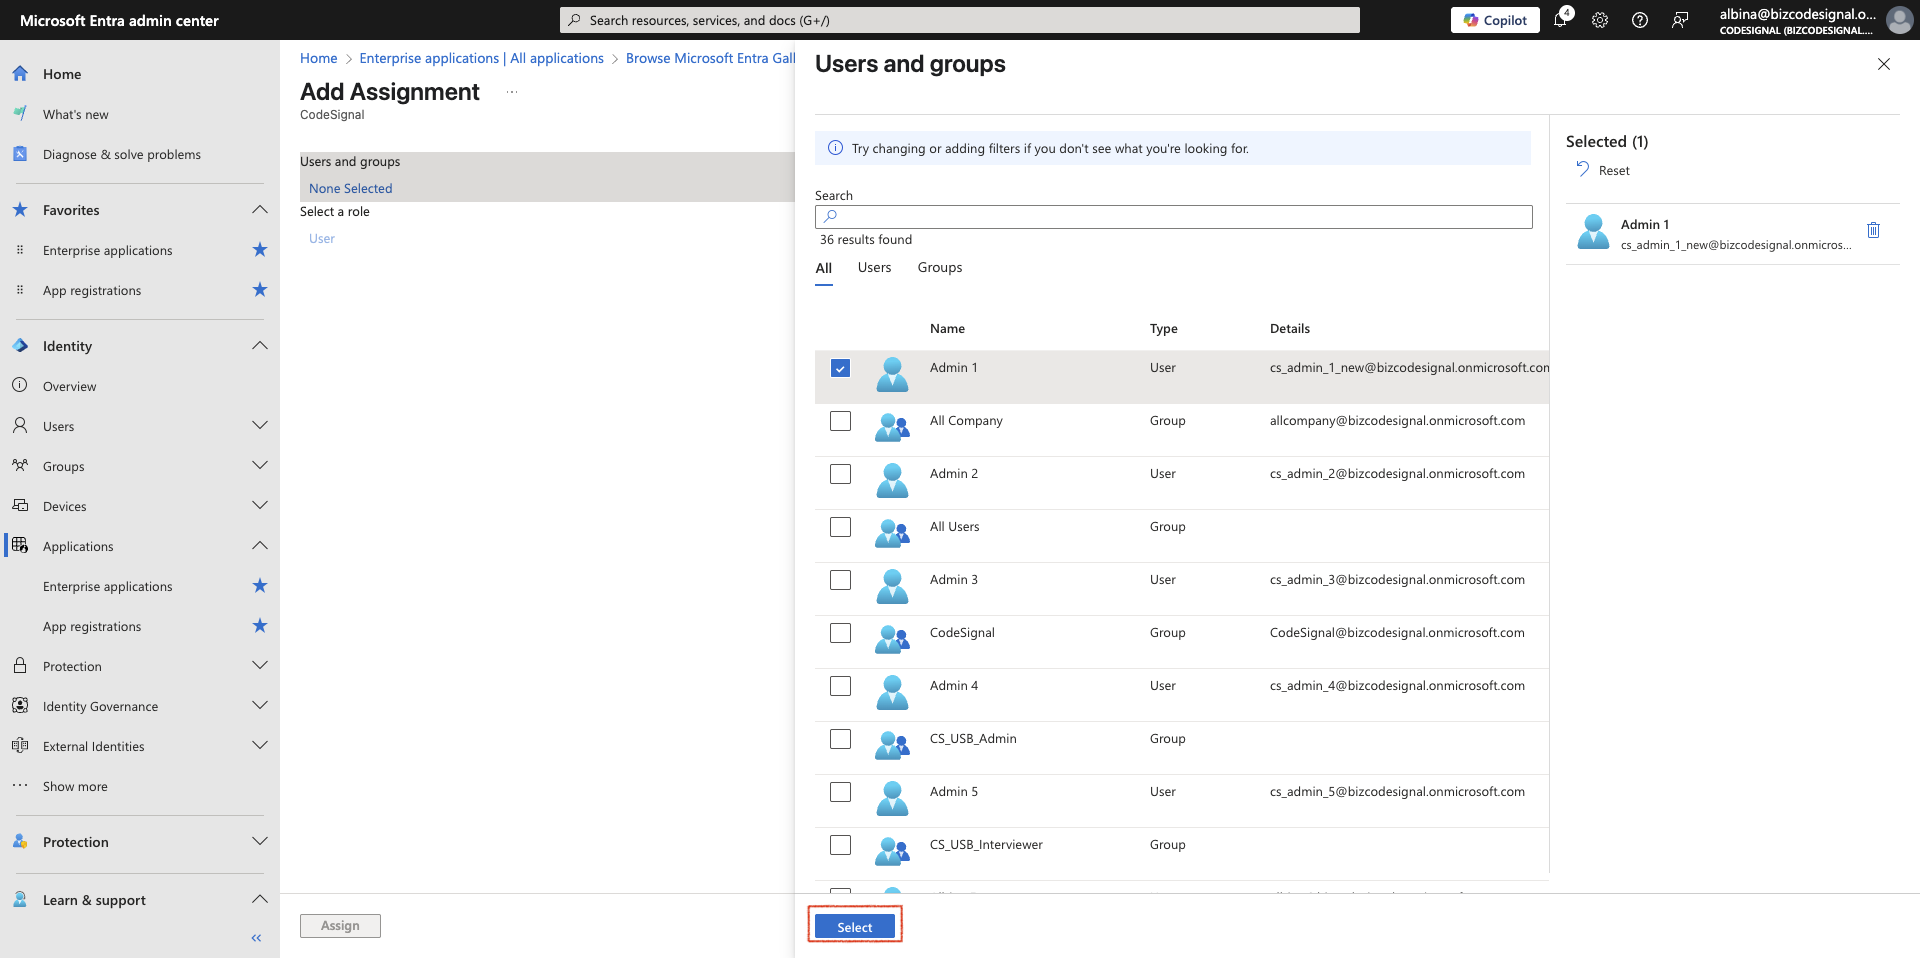Click the Reset selection icon
Viewport: 1920px width, 958px height.
tap(1583, 169)
